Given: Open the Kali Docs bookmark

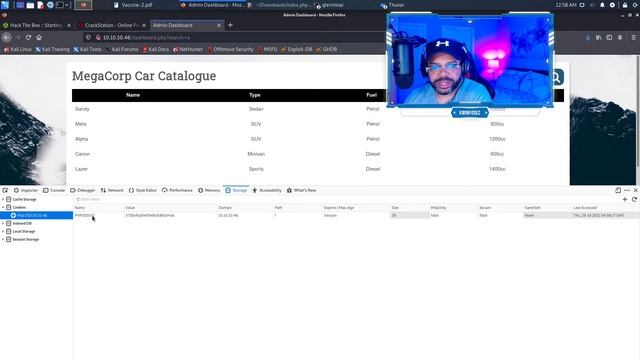Looking at the screenshot, I should point(156,49).
